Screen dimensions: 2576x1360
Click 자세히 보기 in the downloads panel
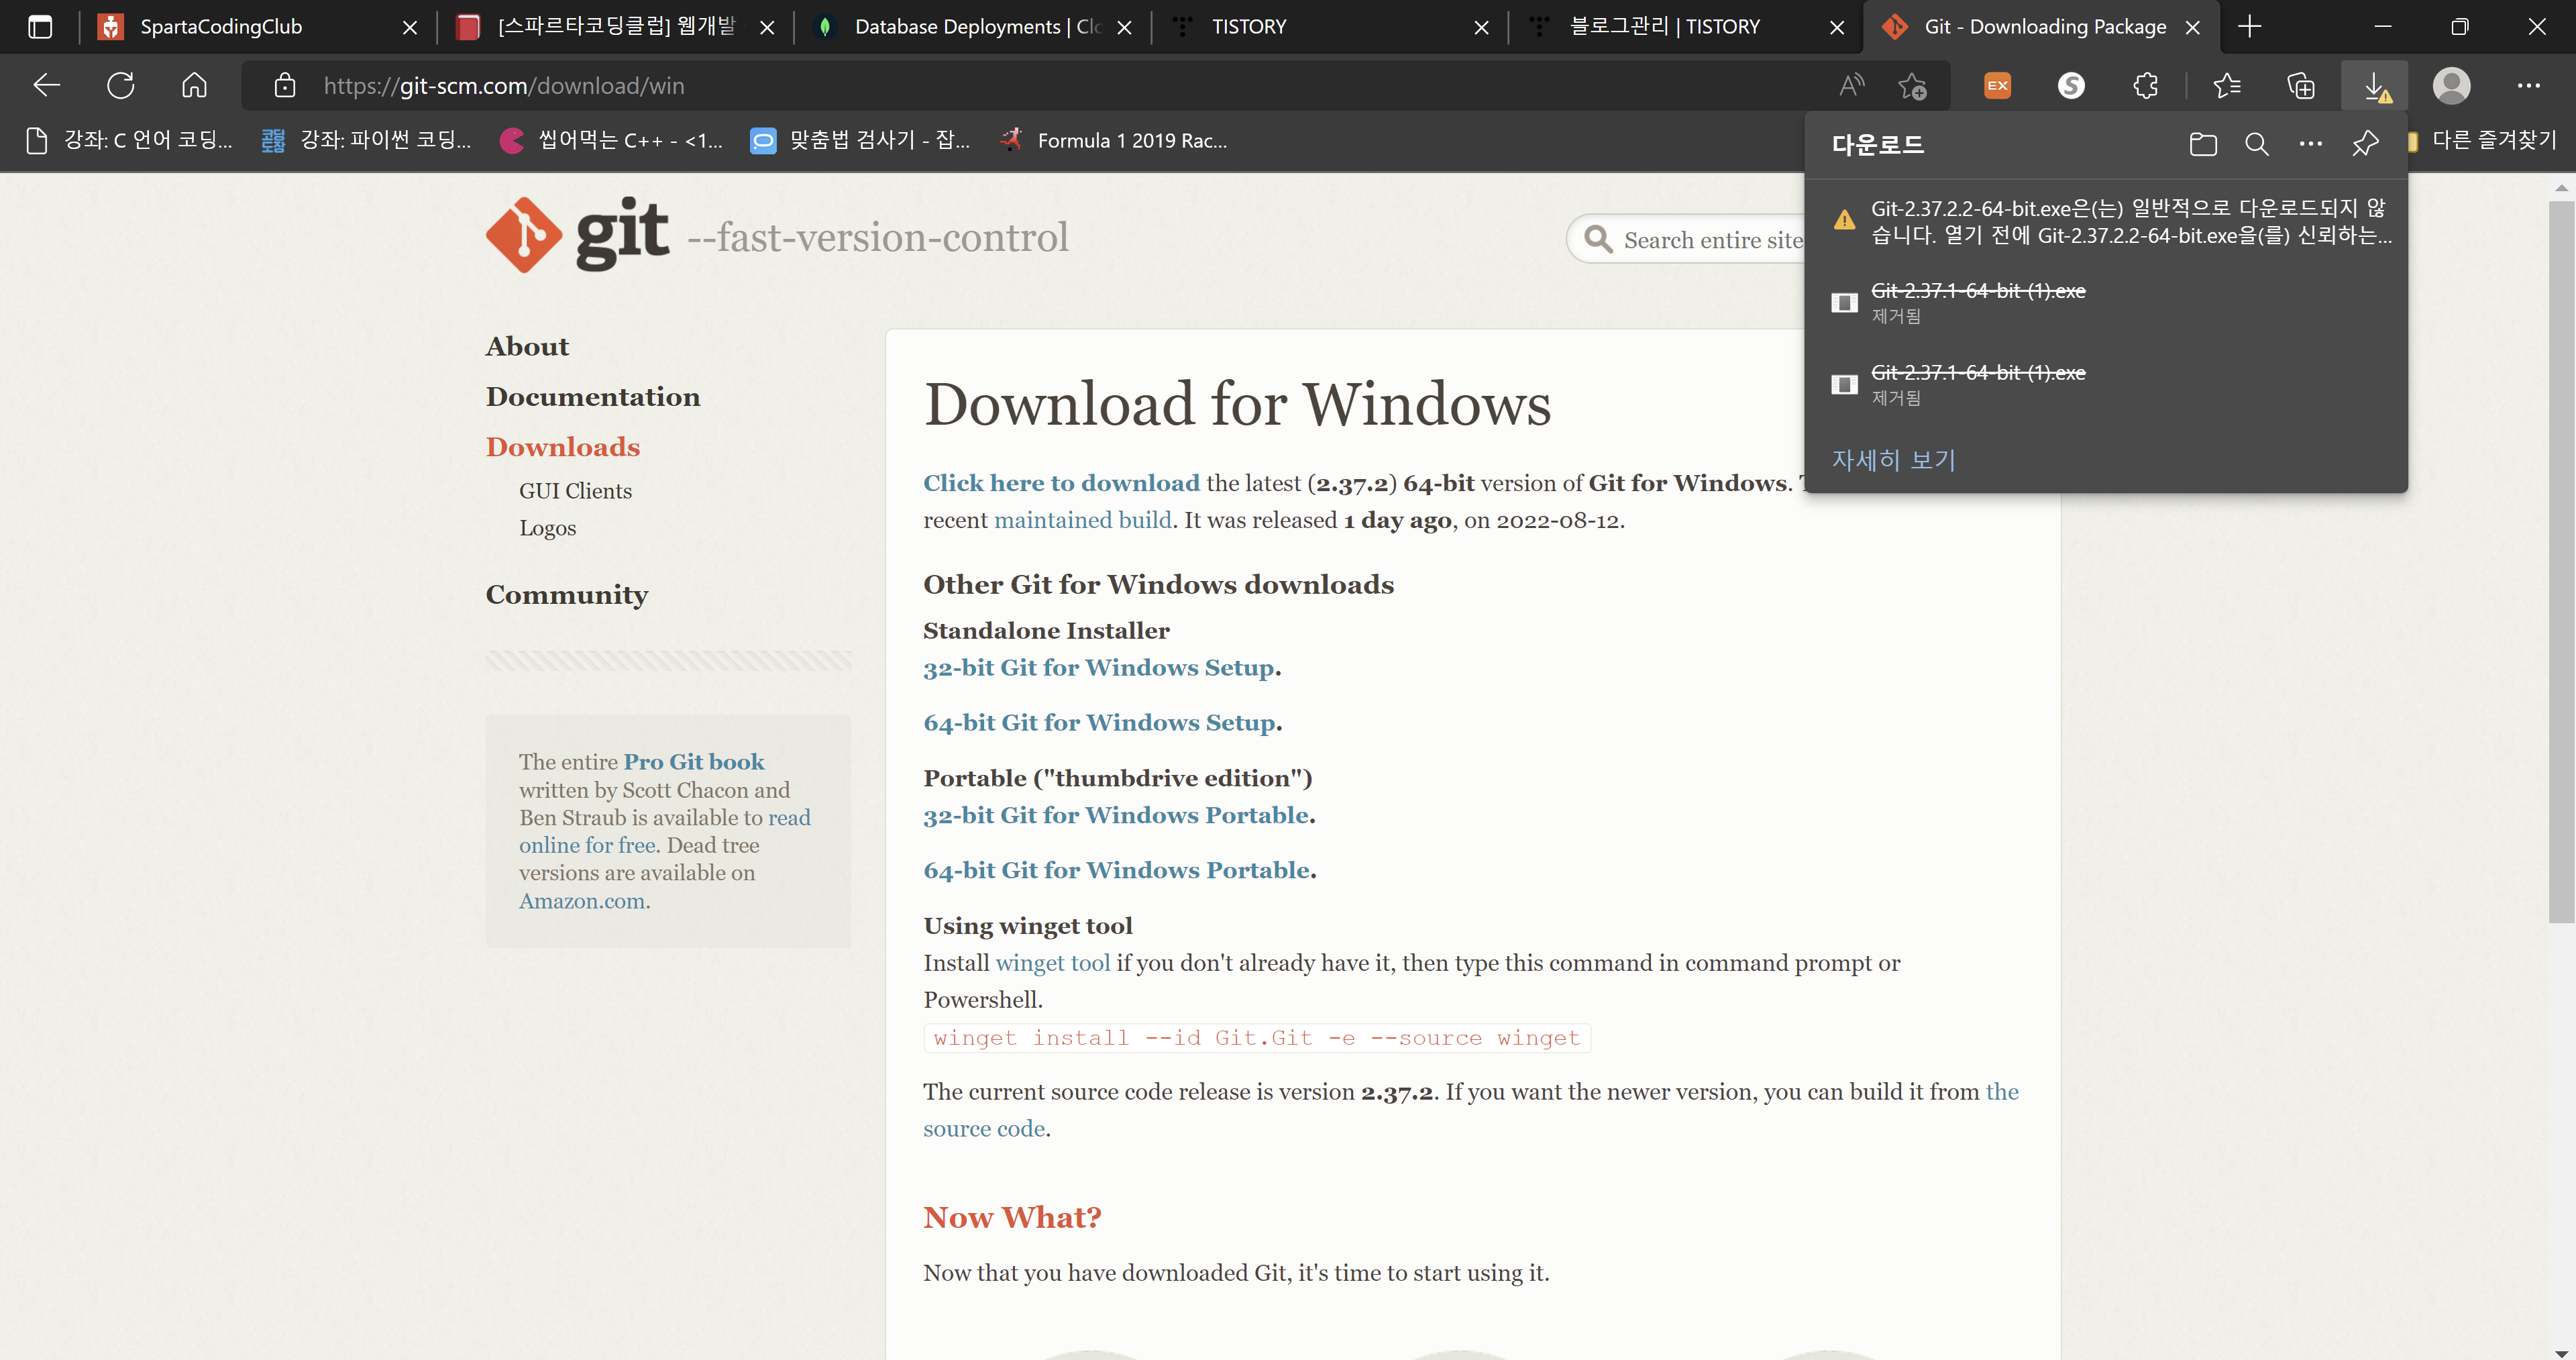click(1893, 460)
